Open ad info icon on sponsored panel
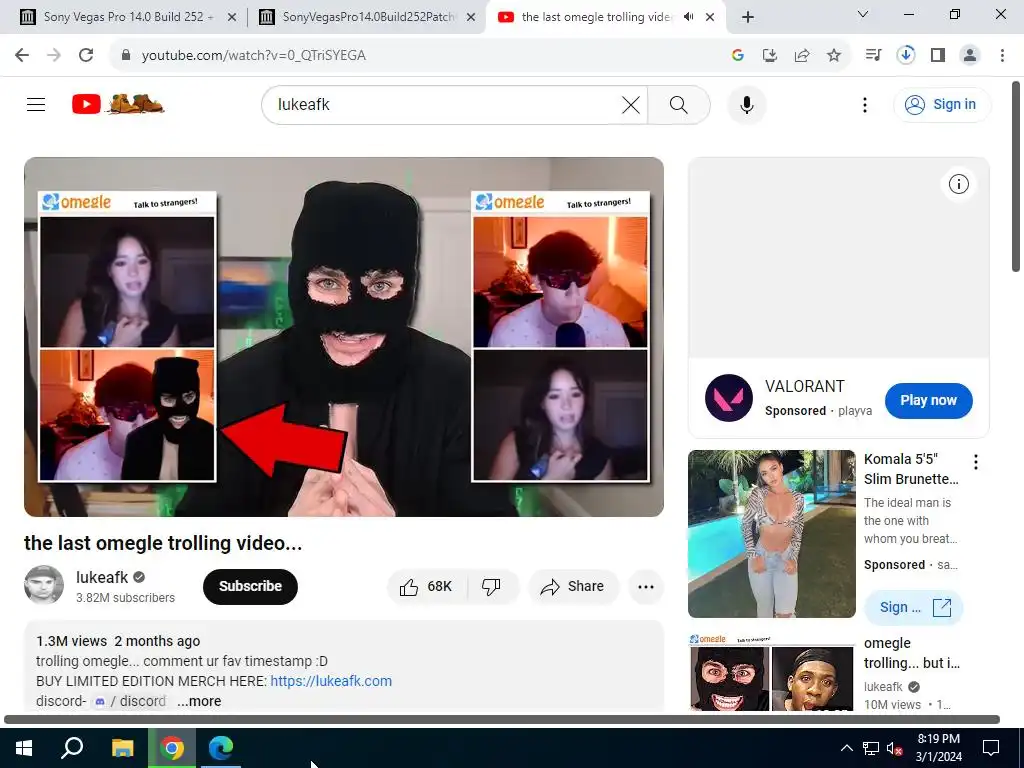The image size is (1024, 768). point(958,185)
